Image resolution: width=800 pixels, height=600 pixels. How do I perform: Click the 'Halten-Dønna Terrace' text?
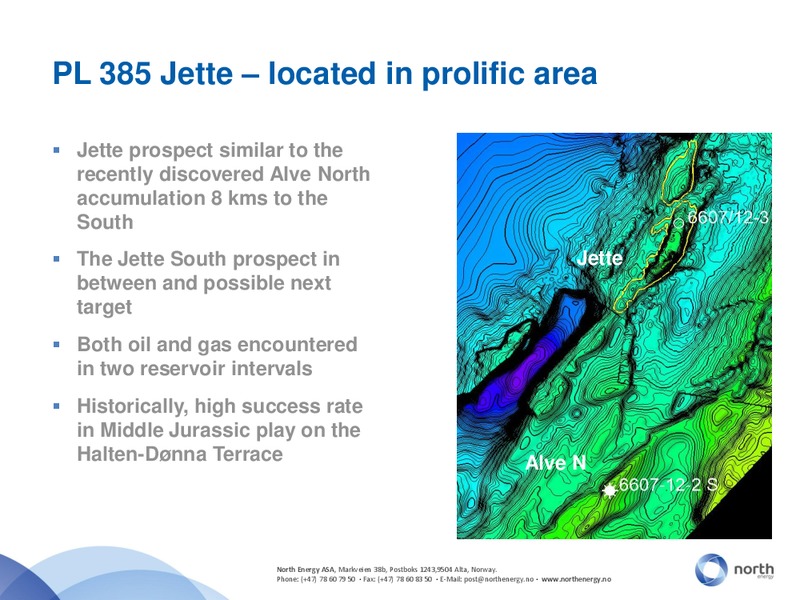click(180, 454)
